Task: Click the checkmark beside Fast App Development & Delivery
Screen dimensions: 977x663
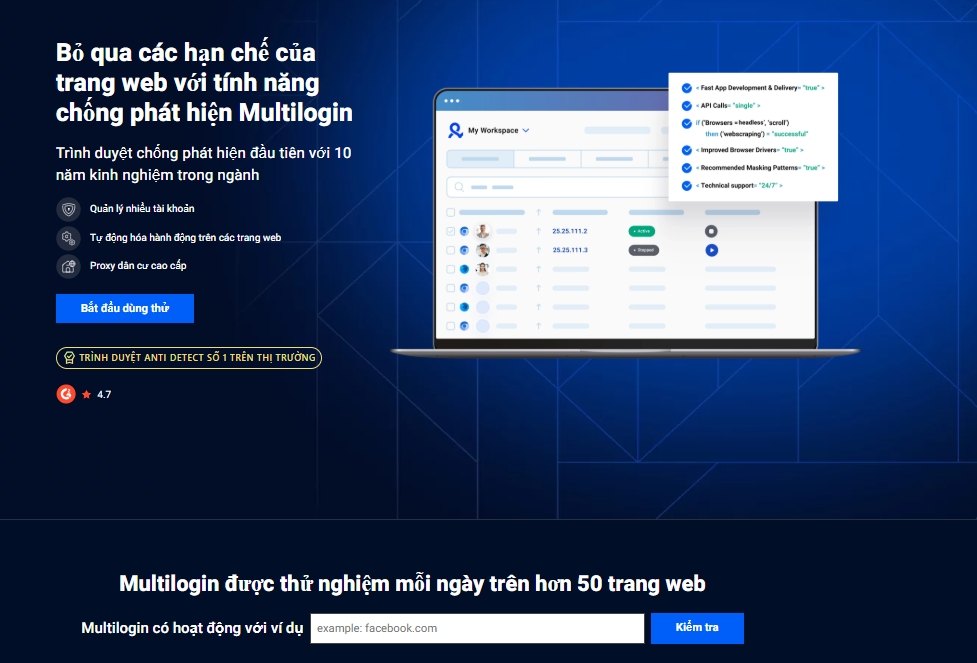Action: [687, 88]
